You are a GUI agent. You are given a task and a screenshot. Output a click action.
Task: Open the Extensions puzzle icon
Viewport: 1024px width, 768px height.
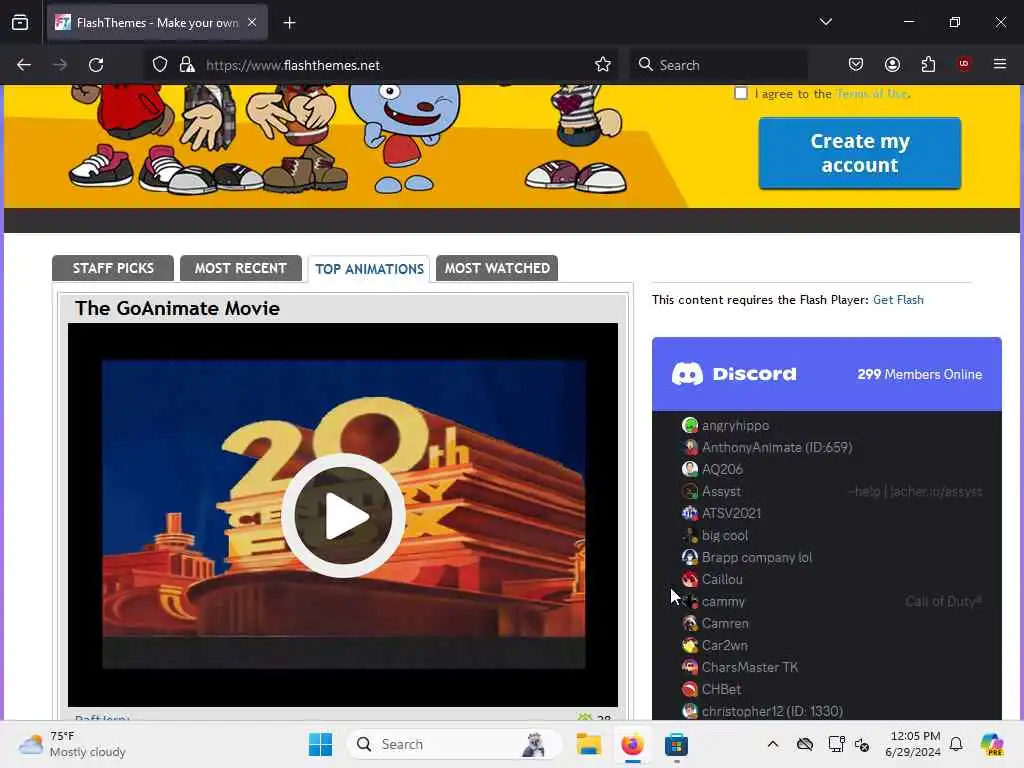coord(928,65)
